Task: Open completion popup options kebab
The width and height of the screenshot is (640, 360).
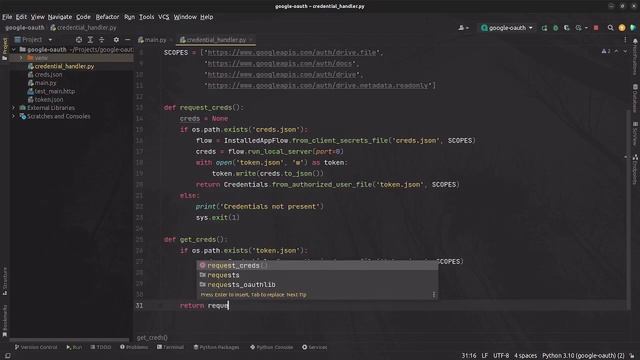Action: coord(433,295)
